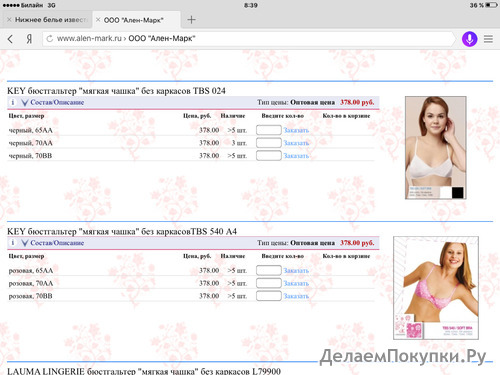Focus quantity field for розовая, 70AA
The width and height of the screenshot is (500, 375).
pyautogui.click(x=269, y=283)
